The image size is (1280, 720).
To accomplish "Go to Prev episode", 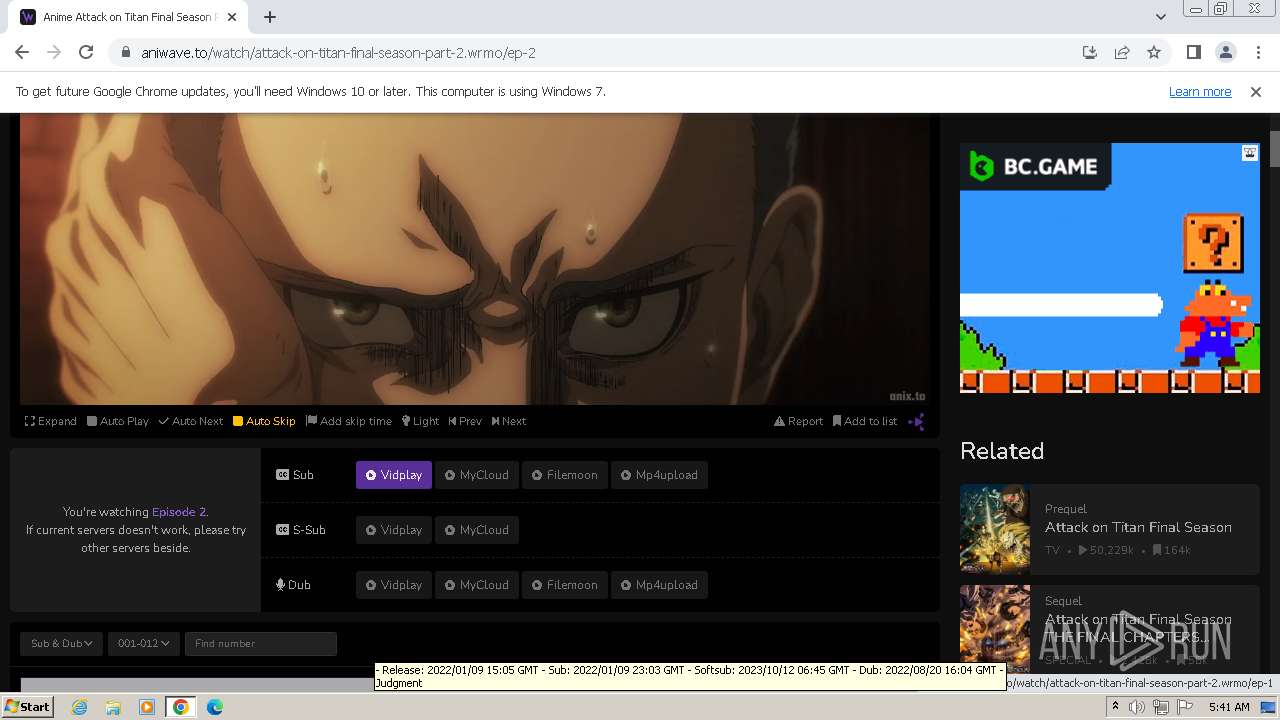I will point(465,421).
